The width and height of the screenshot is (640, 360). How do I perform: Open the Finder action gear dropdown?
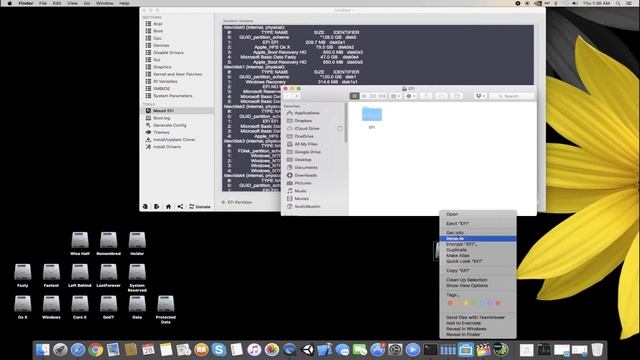tap(411, 96)
